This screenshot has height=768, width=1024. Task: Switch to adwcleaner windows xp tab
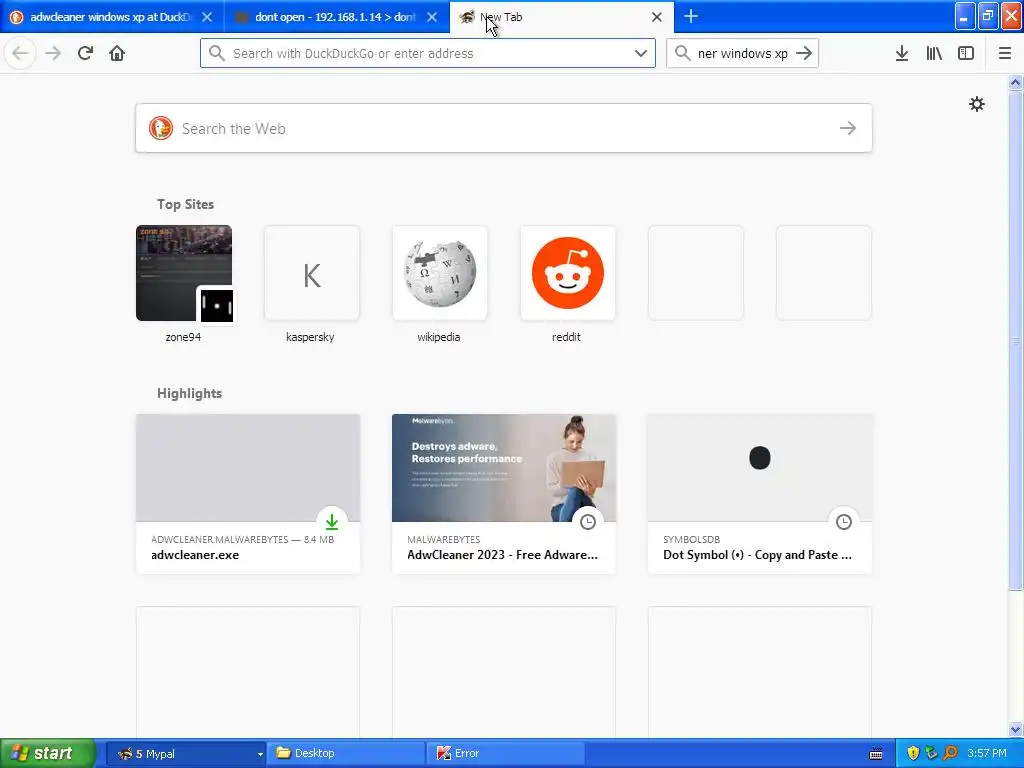[x=112, y=17]
